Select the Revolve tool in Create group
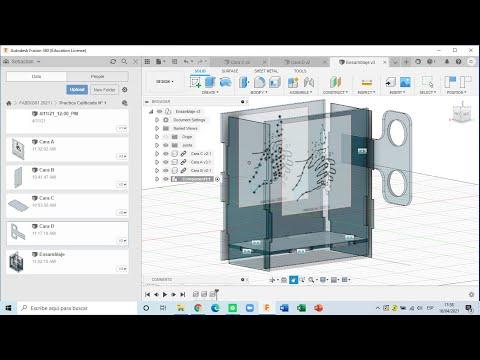Screen dimensions: 480x360 (226, 82)
